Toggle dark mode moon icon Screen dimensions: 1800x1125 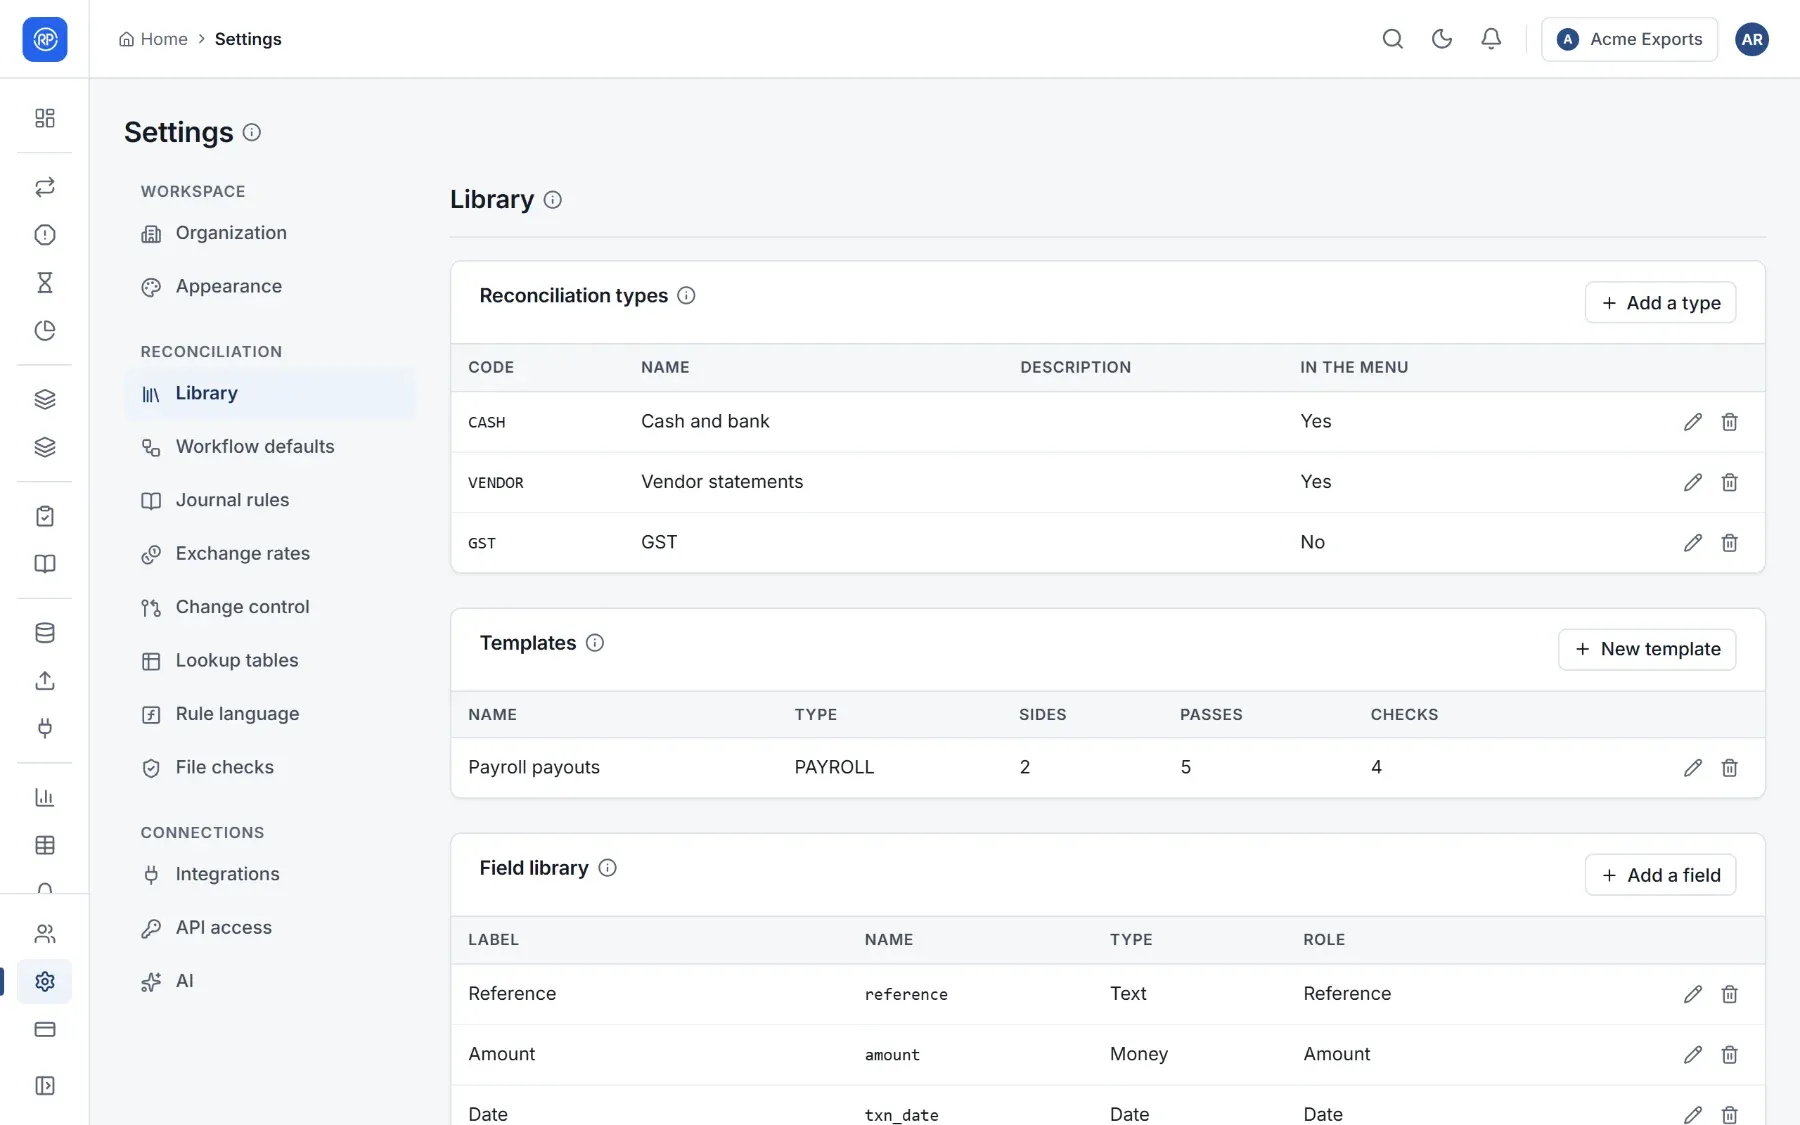[x=1441, y=39]
